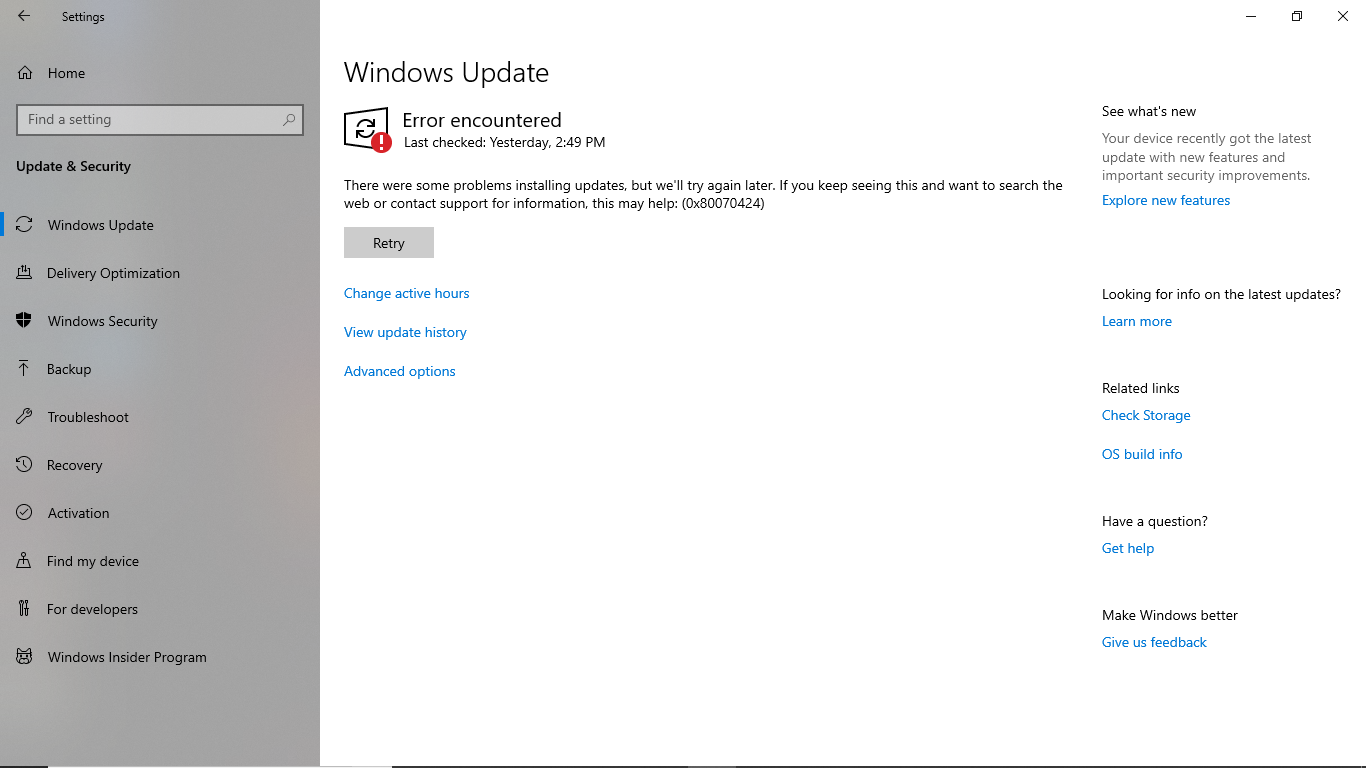1366x768 pixels.
Task: Click the Activation checkmark circle icon
Action: [x=25, y=513]
